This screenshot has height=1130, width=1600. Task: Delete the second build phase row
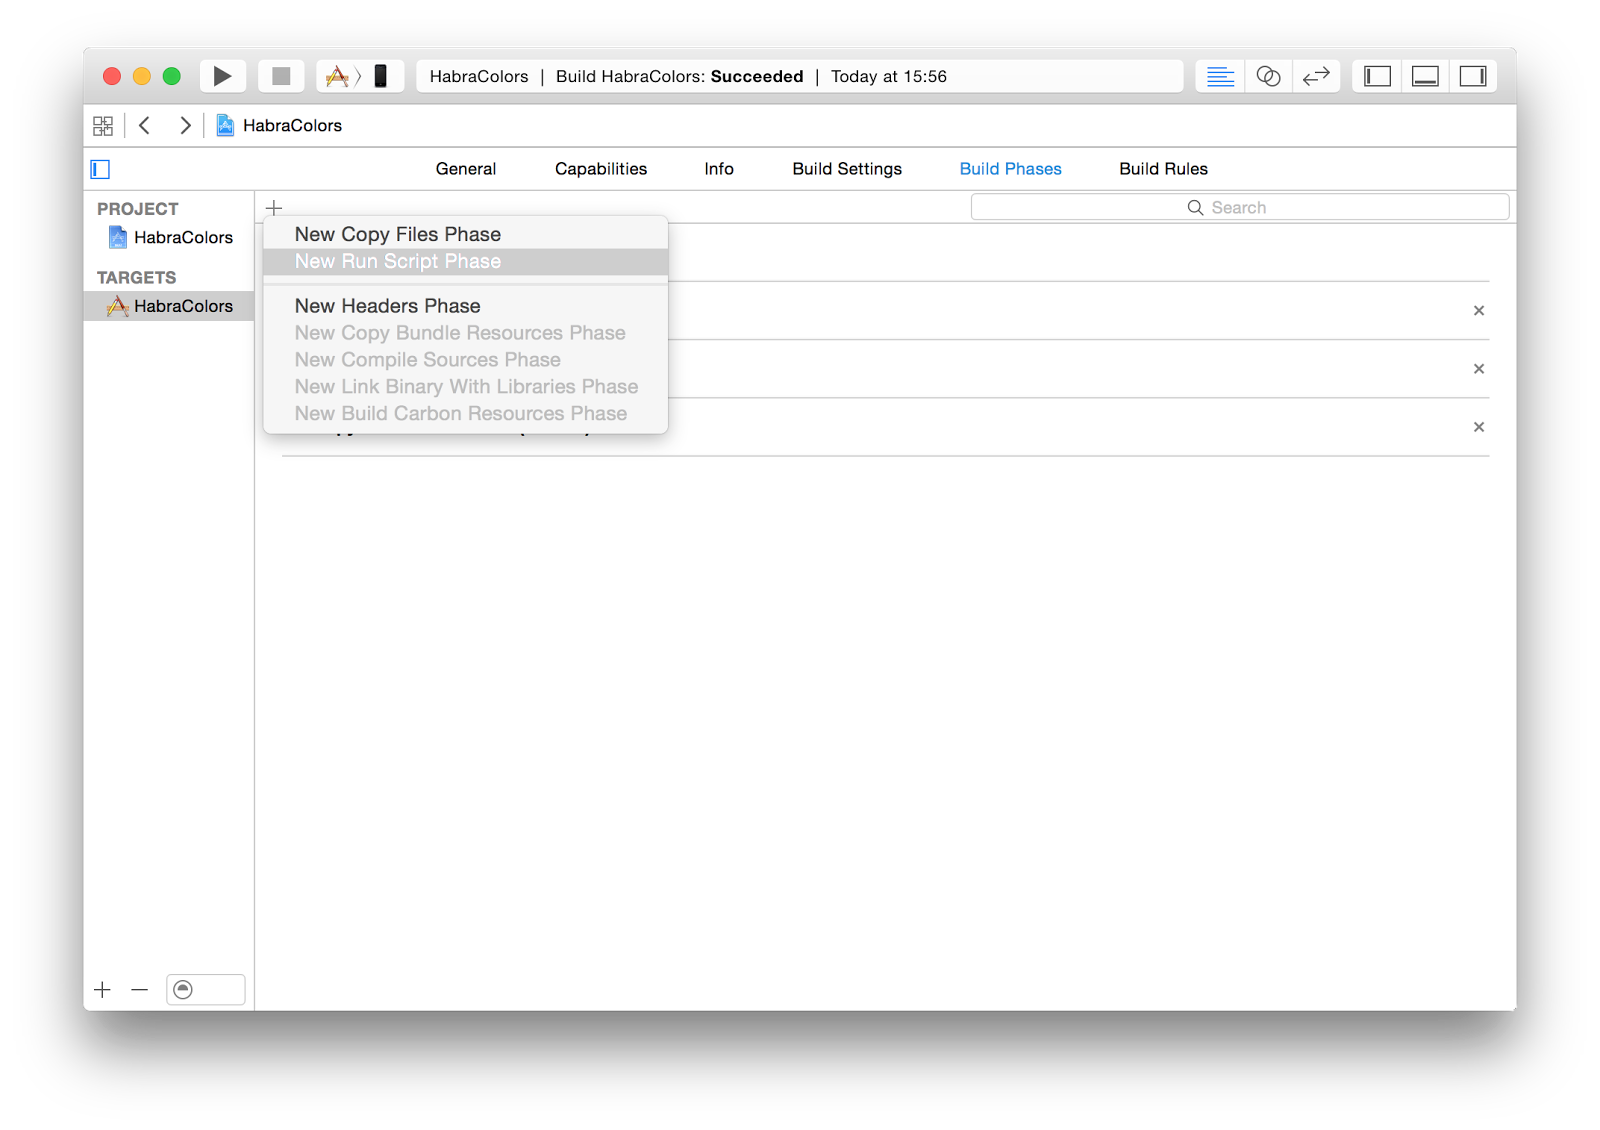click(x=1479, y=369)
